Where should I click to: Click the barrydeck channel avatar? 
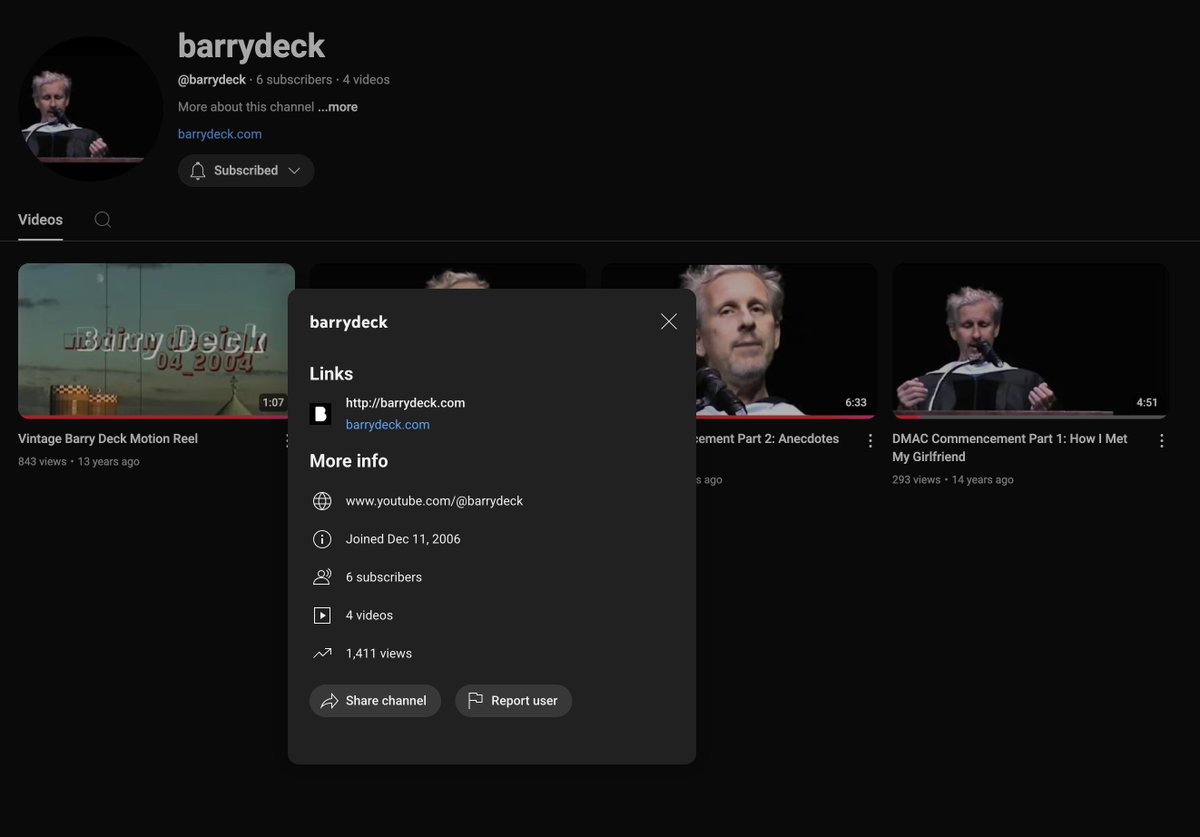90,109
